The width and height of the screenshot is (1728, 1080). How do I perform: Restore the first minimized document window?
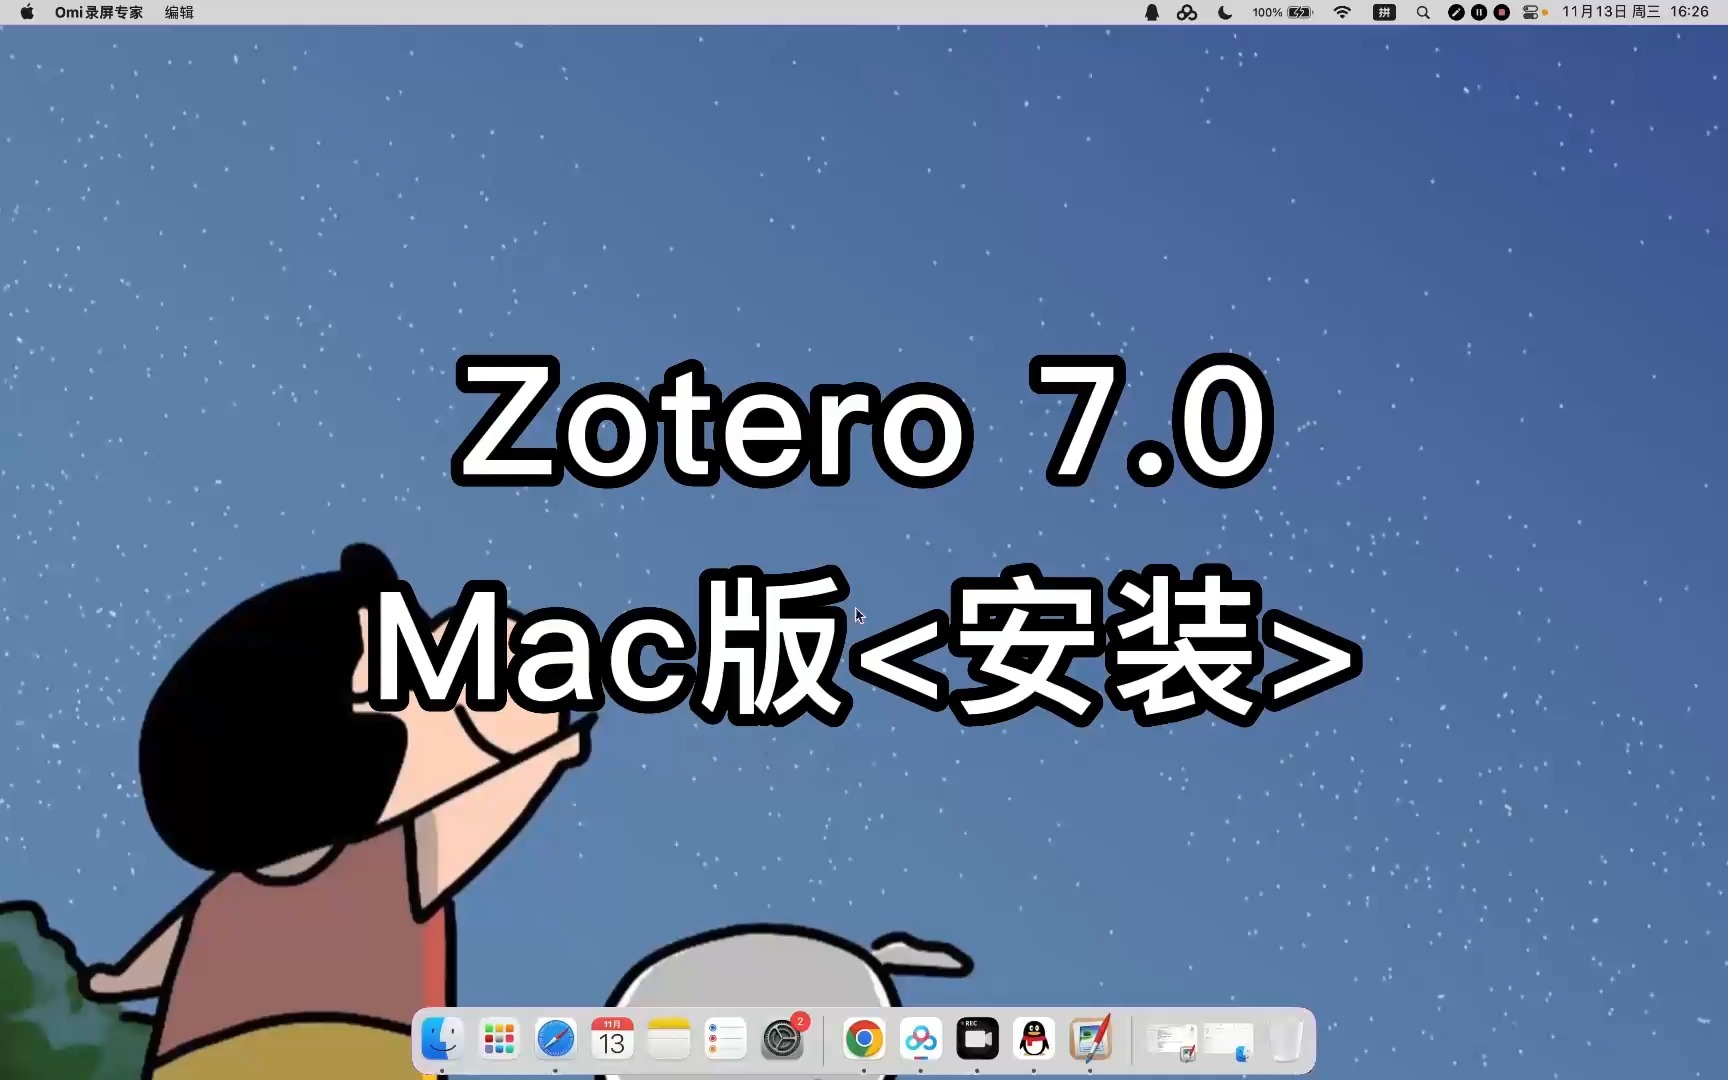(x=1172, y=1041)
